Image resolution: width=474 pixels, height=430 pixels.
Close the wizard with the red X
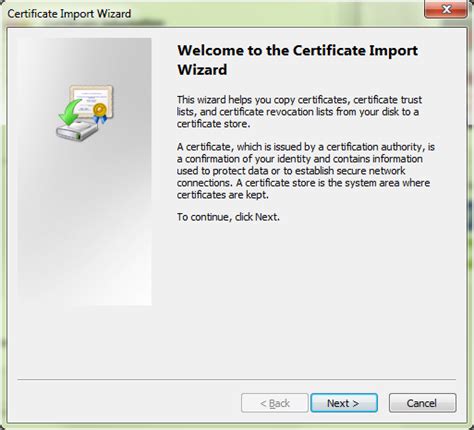pyautogui.click(x=446, y=9)
